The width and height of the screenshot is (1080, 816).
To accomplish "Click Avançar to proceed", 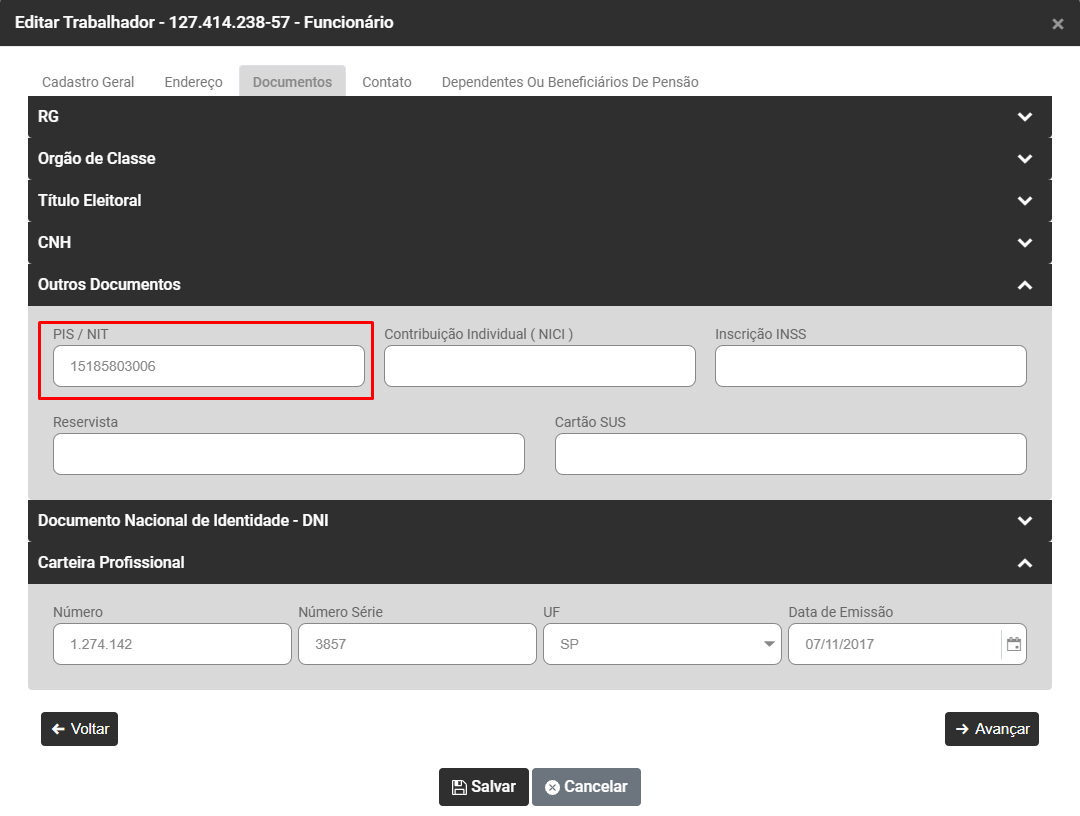I will click(x=991, y=729).
